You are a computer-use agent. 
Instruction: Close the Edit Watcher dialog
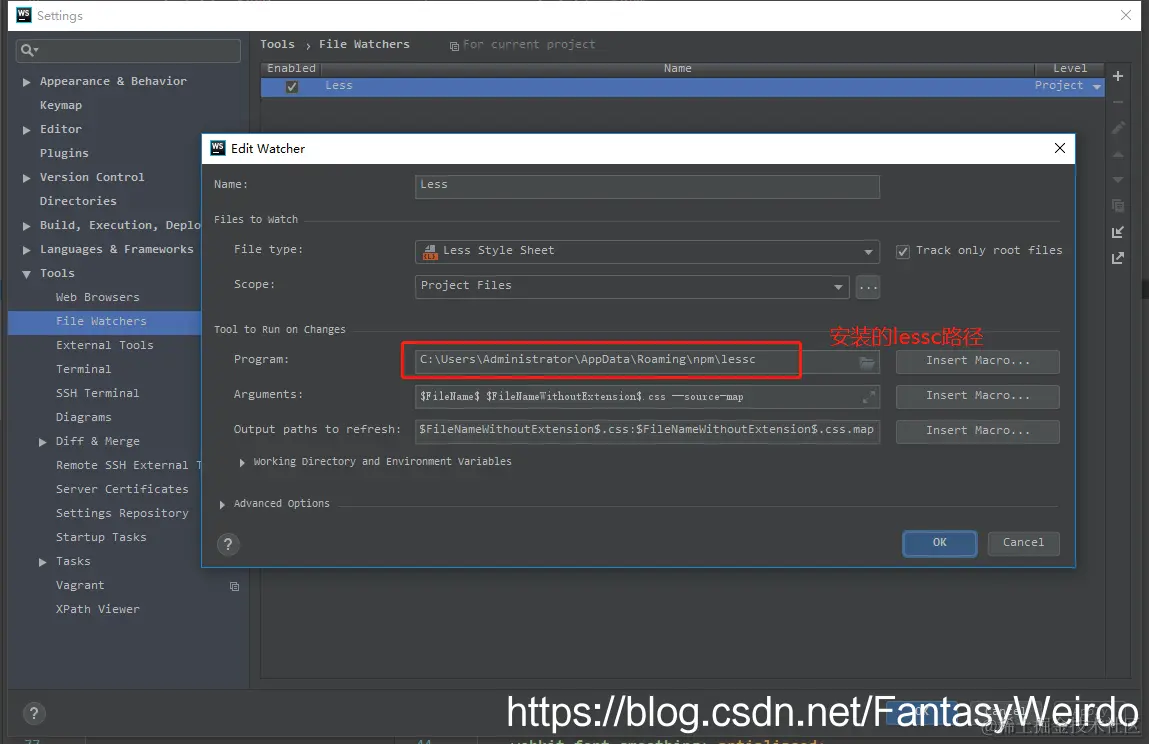tap(1060, 148)
